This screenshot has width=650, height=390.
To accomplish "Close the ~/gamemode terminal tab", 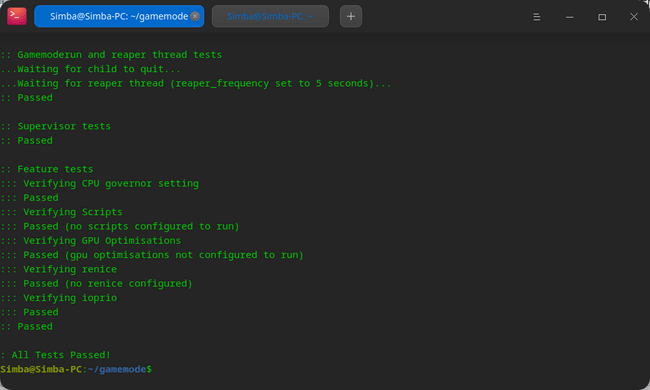I will tap(195, 16).
